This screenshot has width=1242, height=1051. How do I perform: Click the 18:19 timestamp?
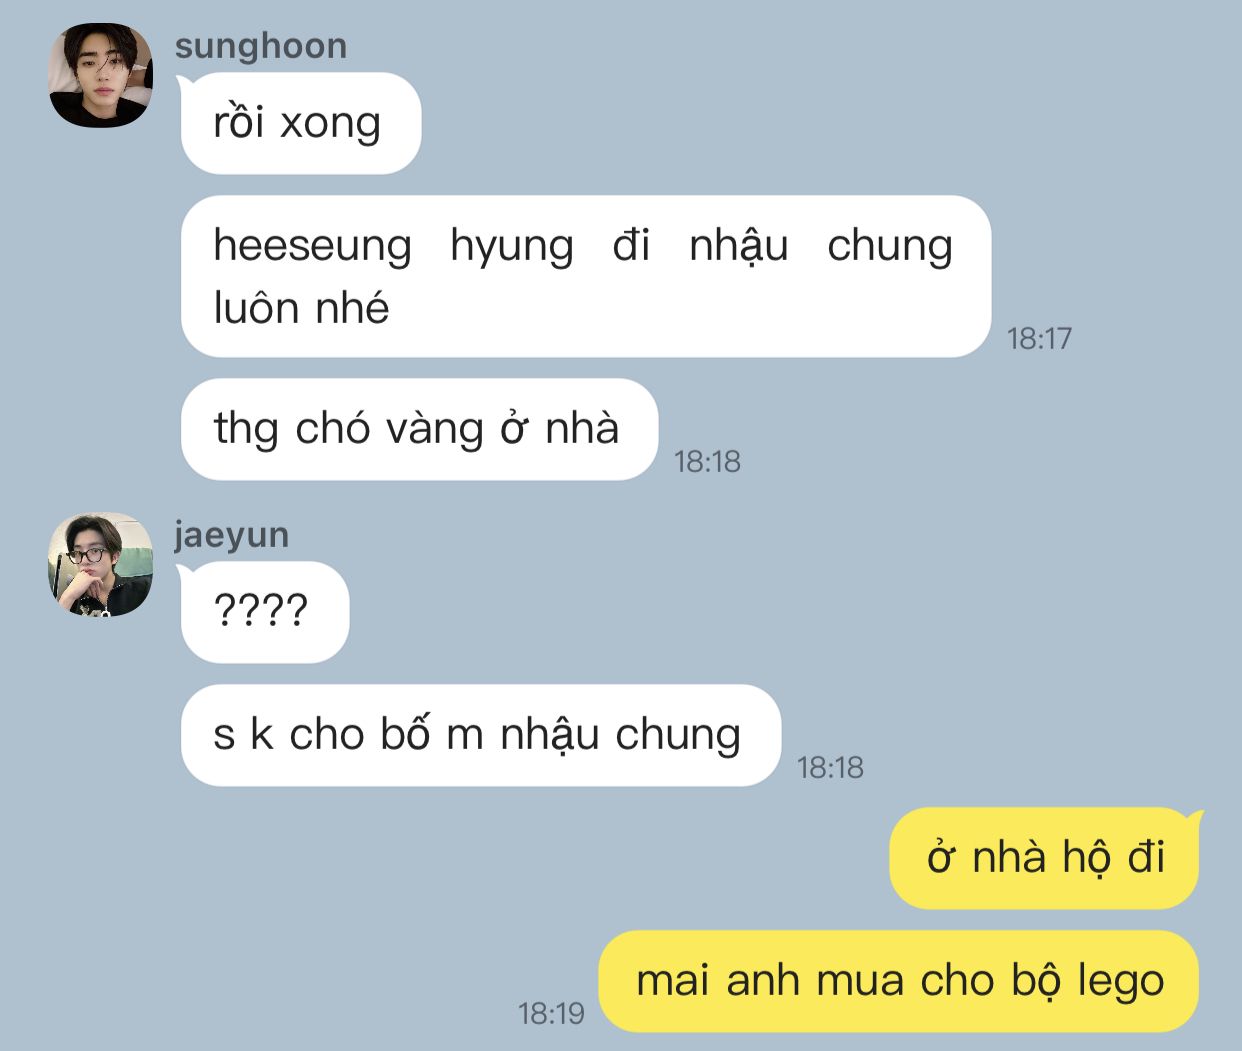pos(551,1013)
